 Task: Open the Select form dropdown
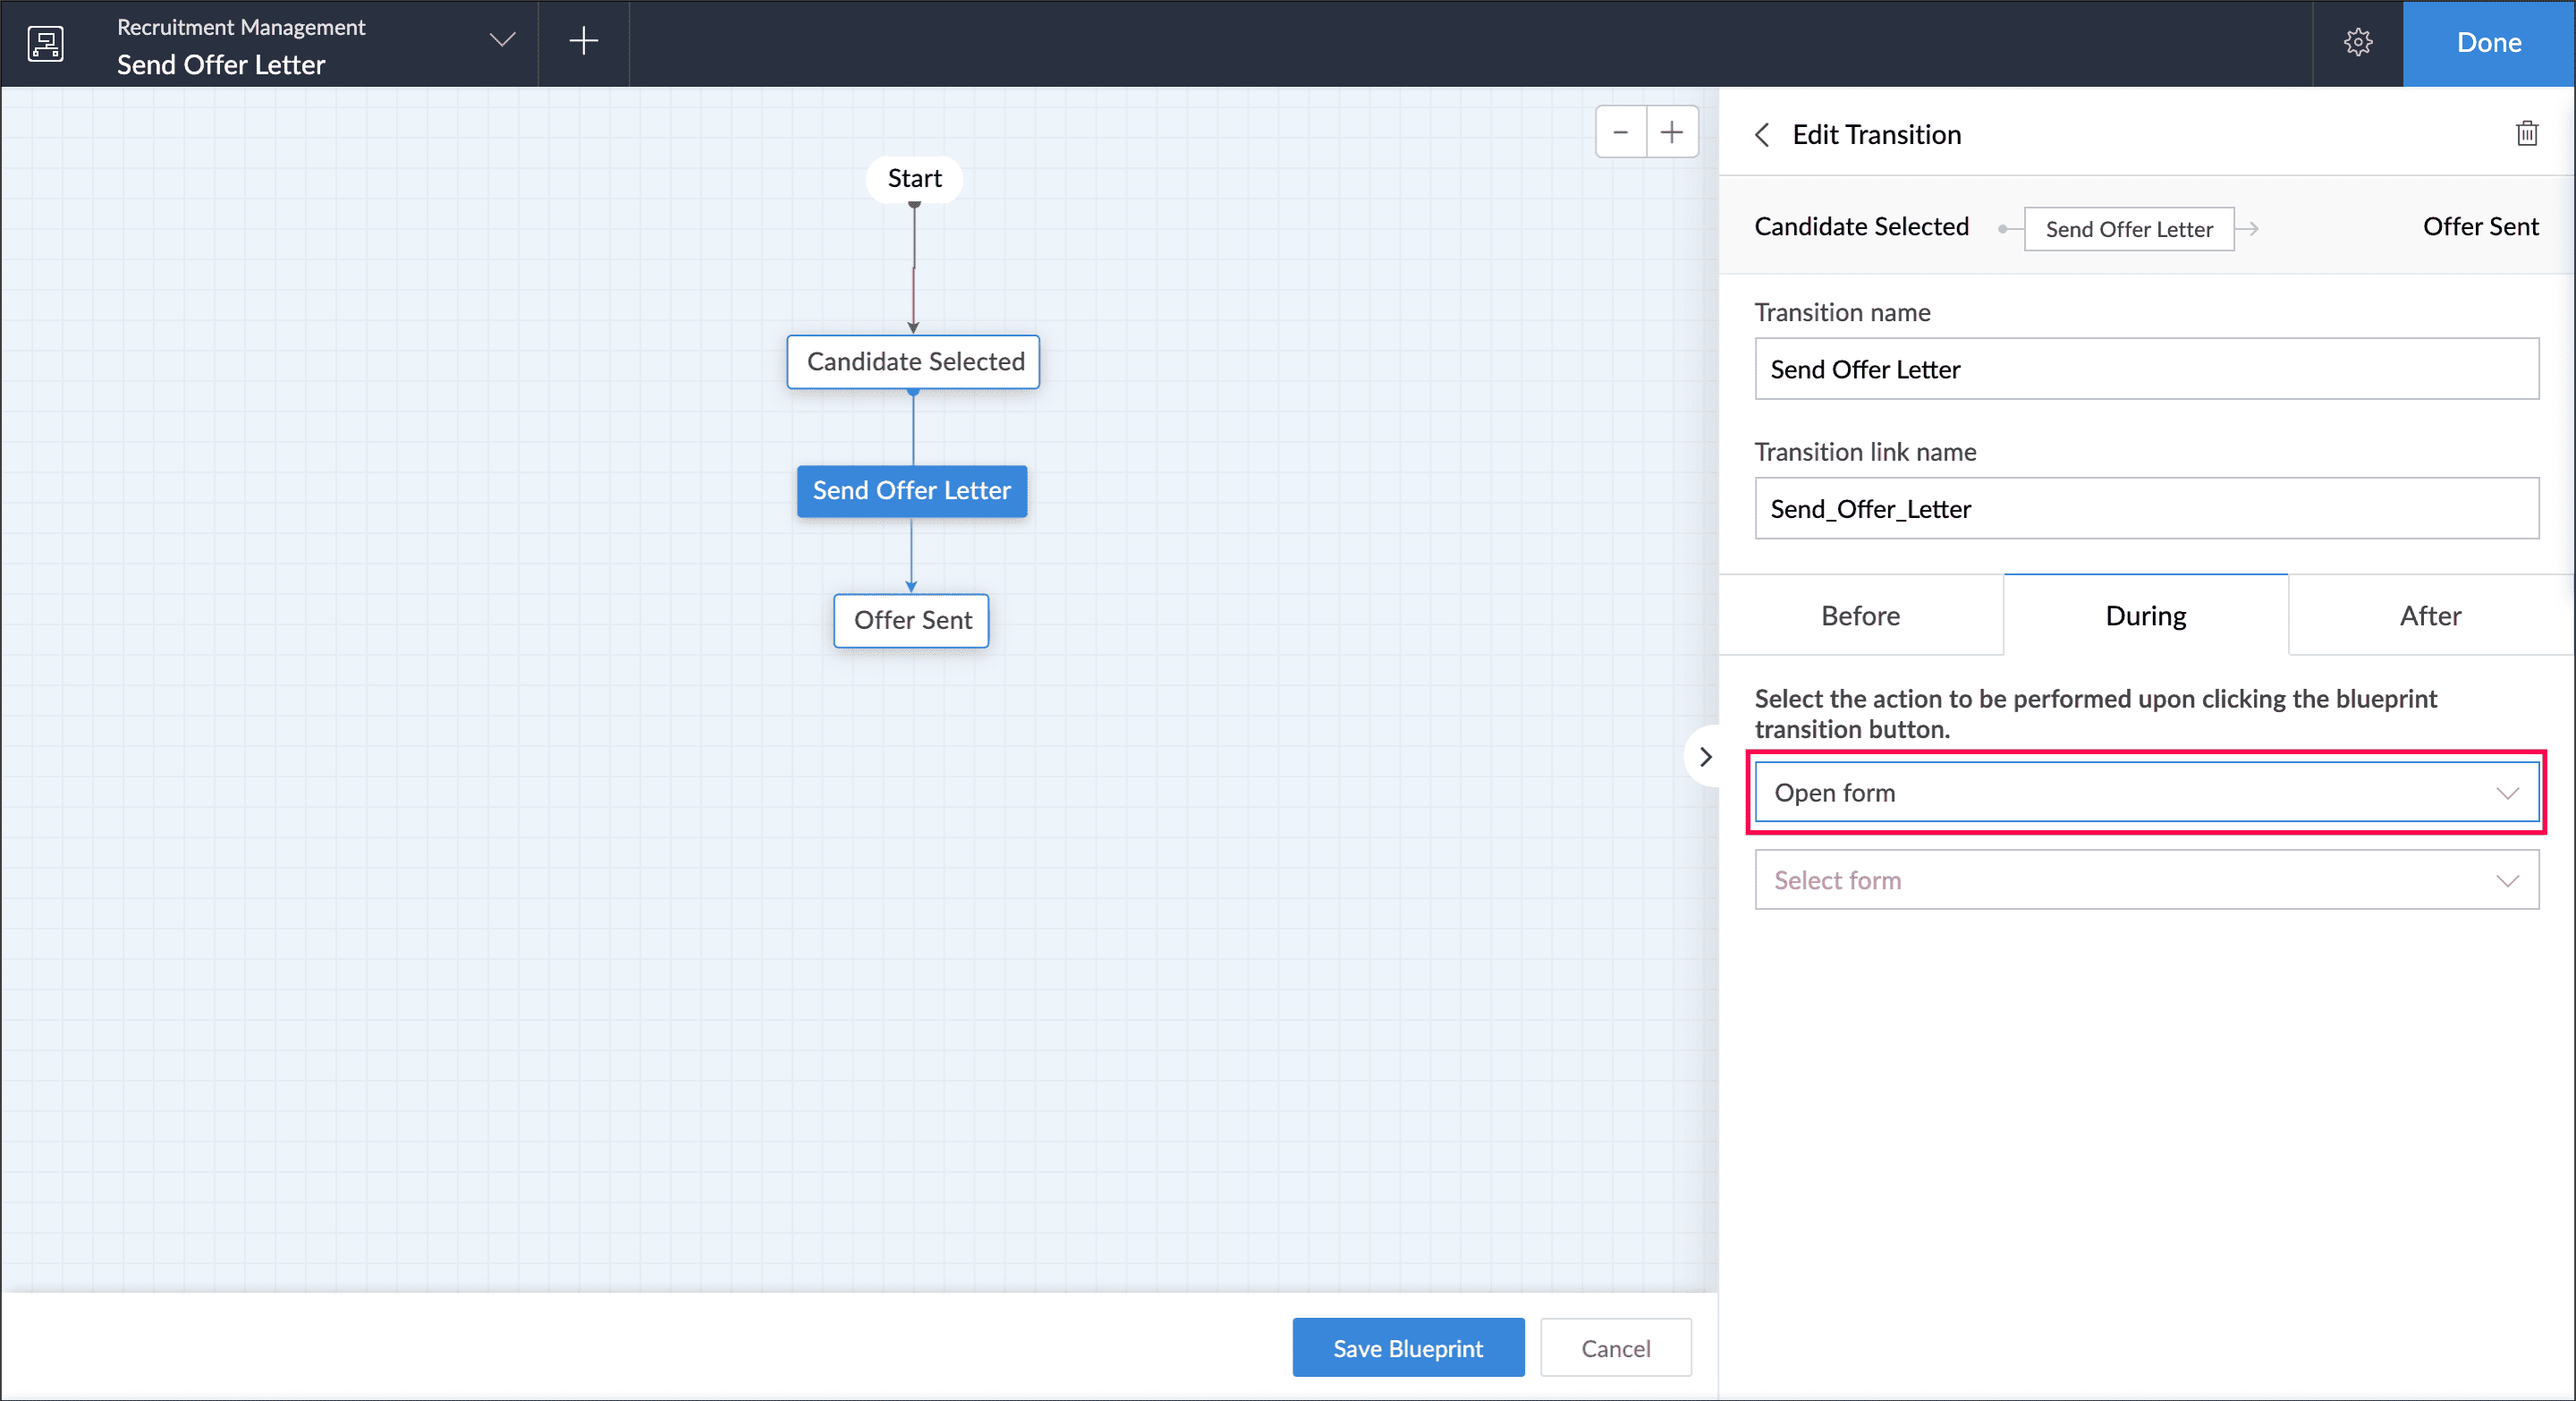click(x=2146, y=880)
